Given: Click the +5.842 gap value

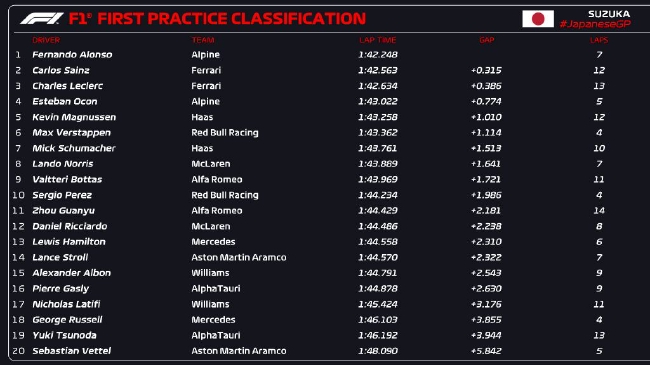Looking at the screenshot, I should point(486,351).
